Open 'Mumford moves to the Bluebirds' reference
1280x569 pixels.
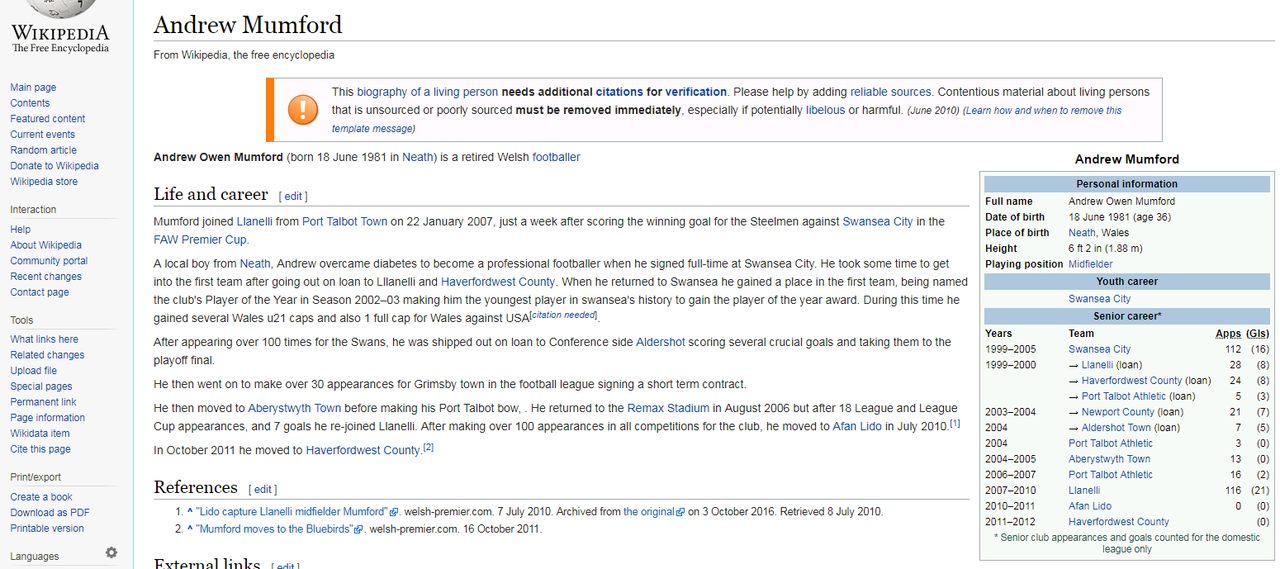pyautogui.click(x=273, y=529)
